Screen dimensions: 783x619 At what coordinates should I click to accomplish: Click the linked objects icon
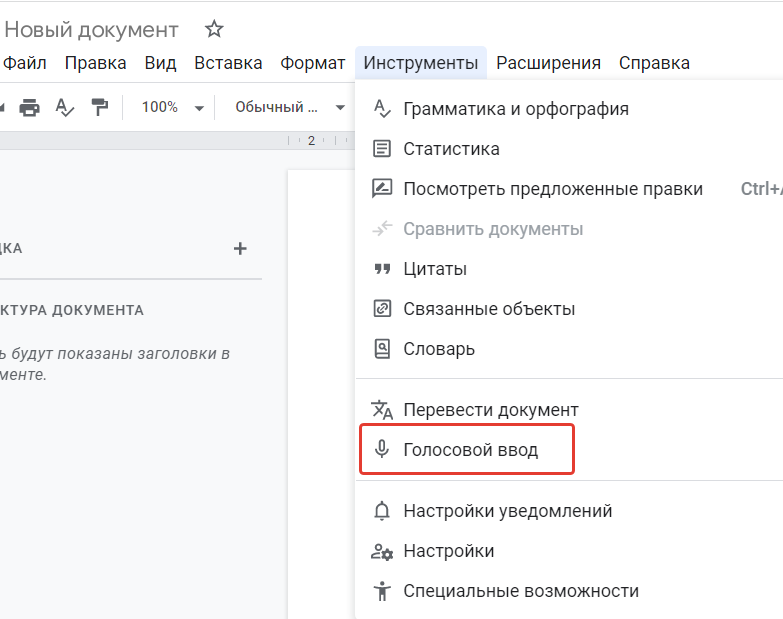[382, 309]
